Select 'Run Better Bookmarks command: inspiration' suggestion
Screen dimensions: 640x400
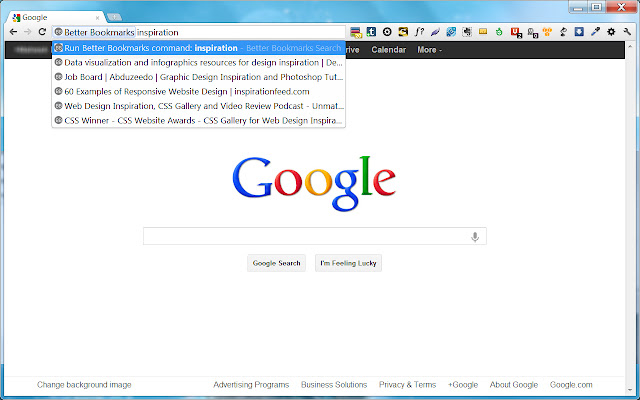pos(199,48)
